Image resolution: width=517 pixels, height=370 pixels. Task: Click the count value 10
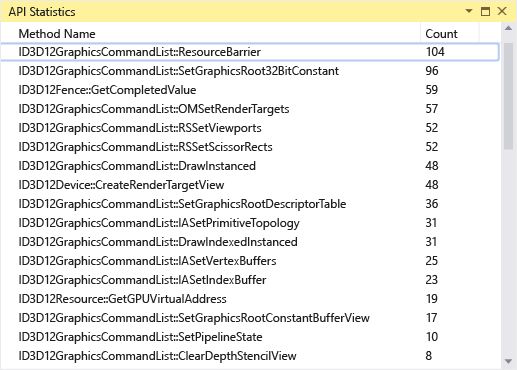(x=432, y=337)
